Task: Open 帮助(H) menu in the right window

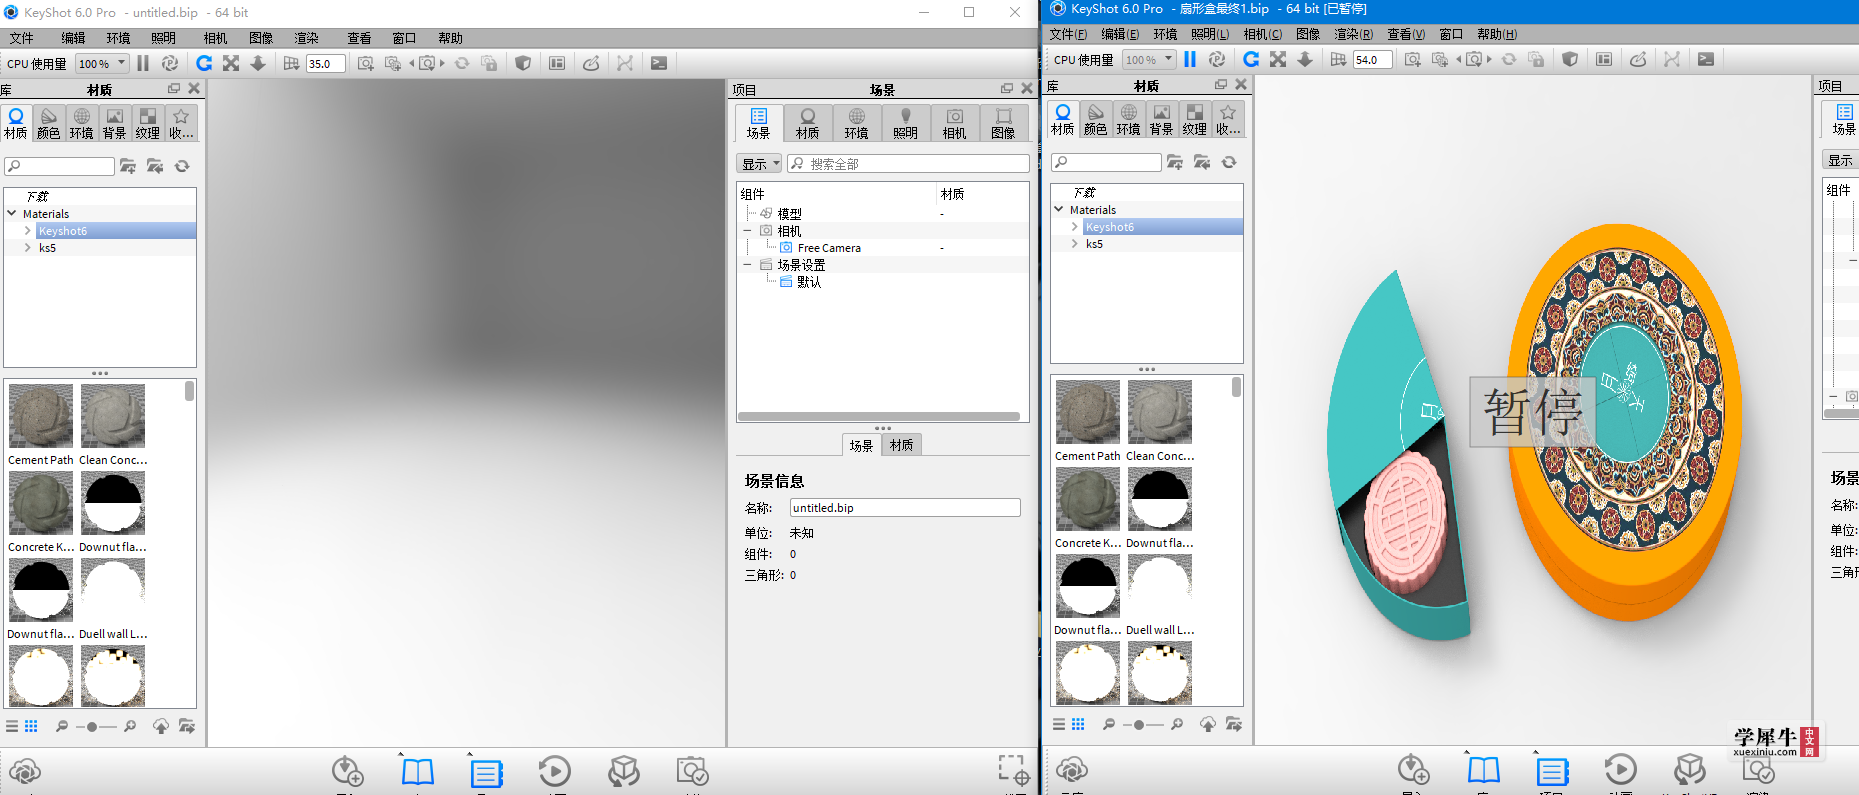Action: pos(1496,34)
